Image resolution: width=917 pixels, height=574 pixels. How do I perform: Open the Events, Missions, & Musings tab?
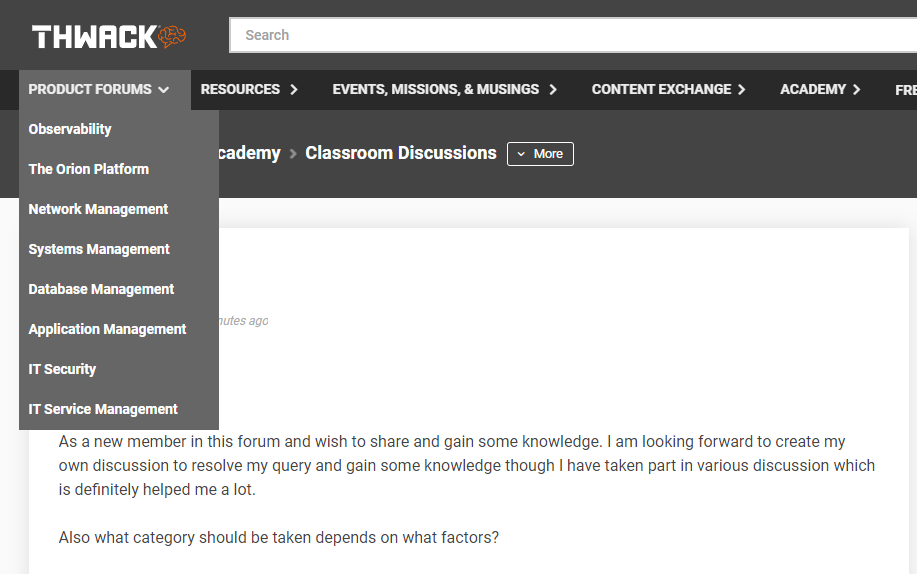click(x=436, y=90)
